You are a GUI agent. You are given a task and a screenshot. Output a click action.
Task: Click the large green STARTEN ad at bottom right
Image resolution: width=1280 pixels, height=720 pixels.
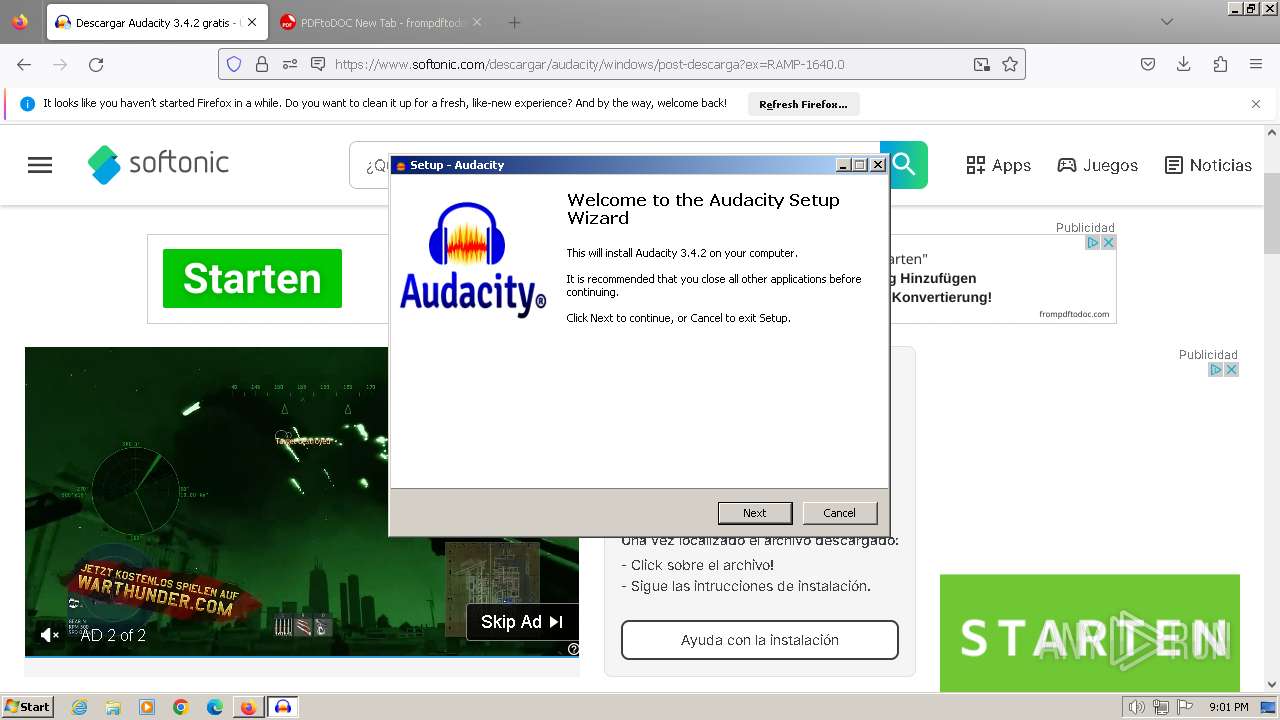pos(1090,633)
